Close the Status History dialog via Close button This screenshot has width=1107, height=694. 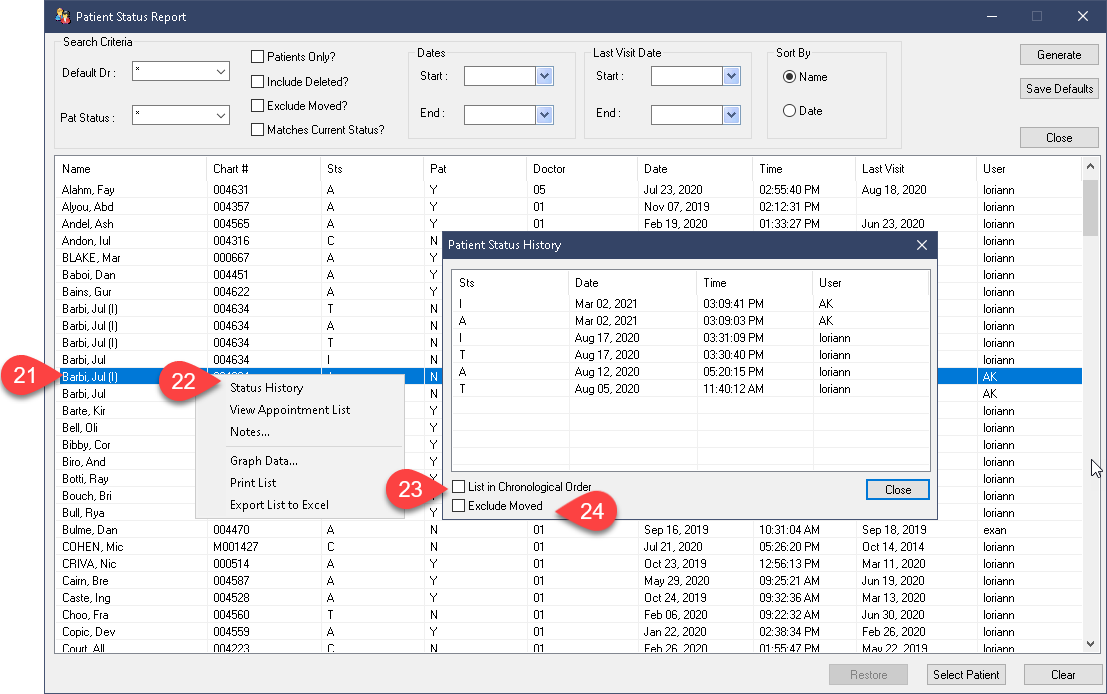tap(897, 489)
